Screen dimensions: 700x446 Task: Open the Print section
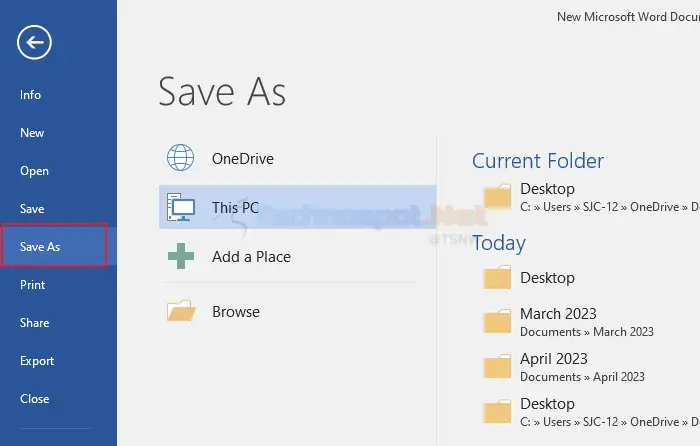[x=32, y=285]
